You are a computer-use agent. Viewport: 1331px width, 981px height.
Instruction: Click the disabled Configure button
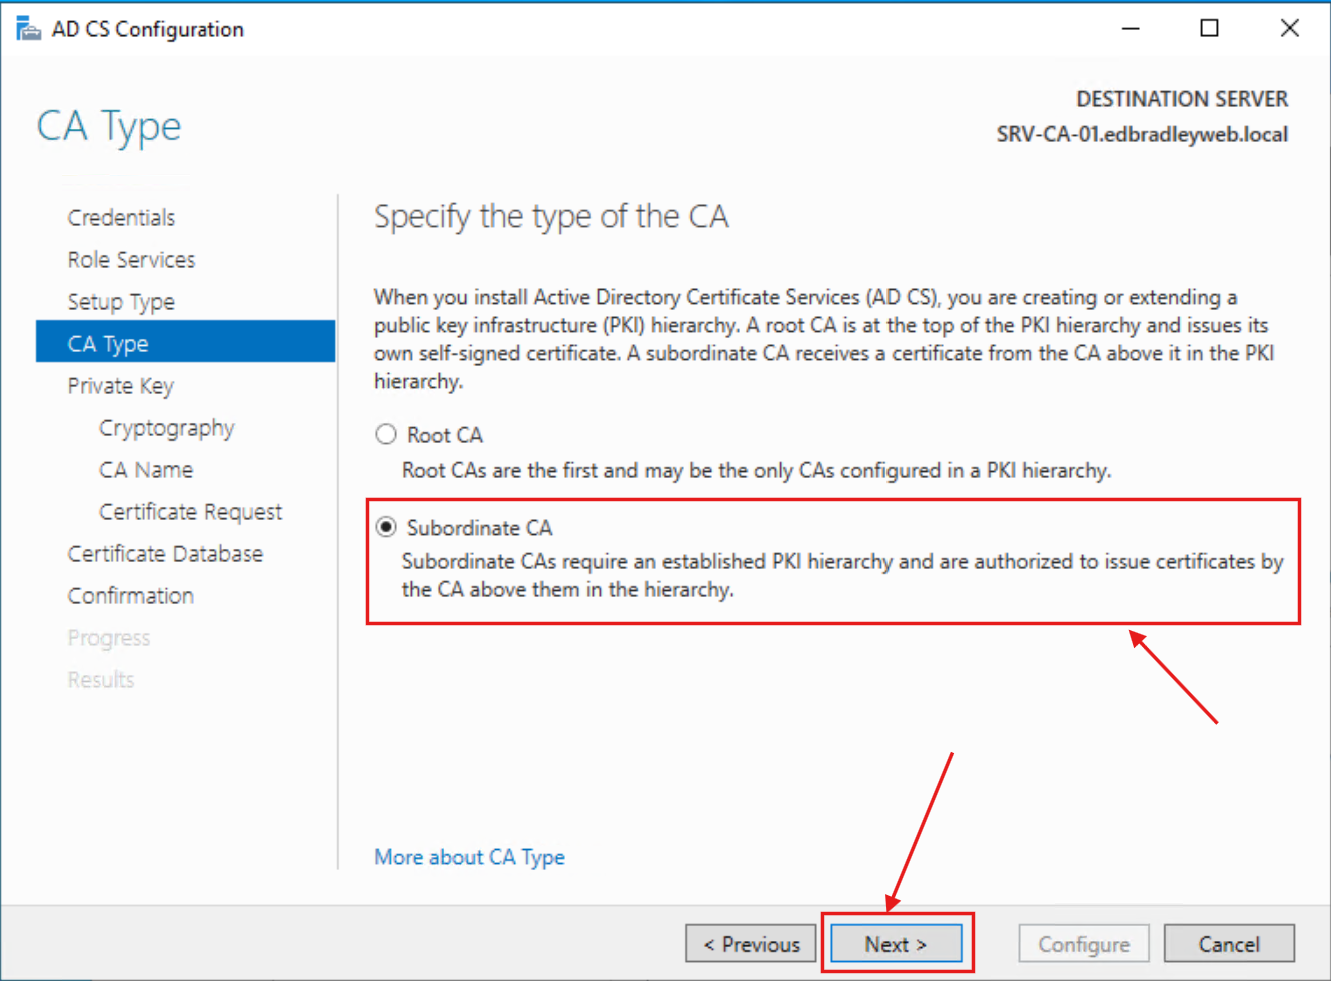(x=1084, y=943)
